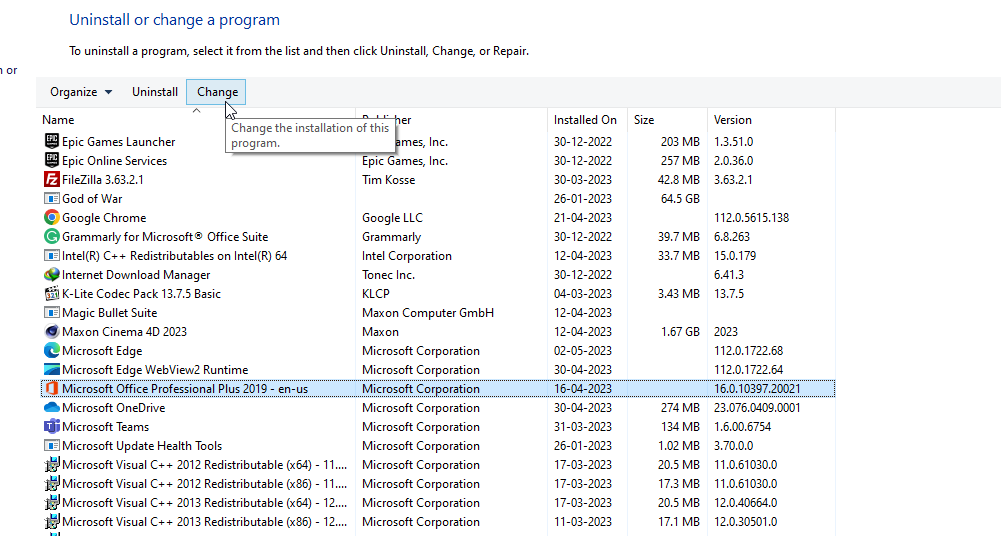The image size is (1001, 536).
Task: Click the Internet Download Manager icon
Action: point(52,274)
